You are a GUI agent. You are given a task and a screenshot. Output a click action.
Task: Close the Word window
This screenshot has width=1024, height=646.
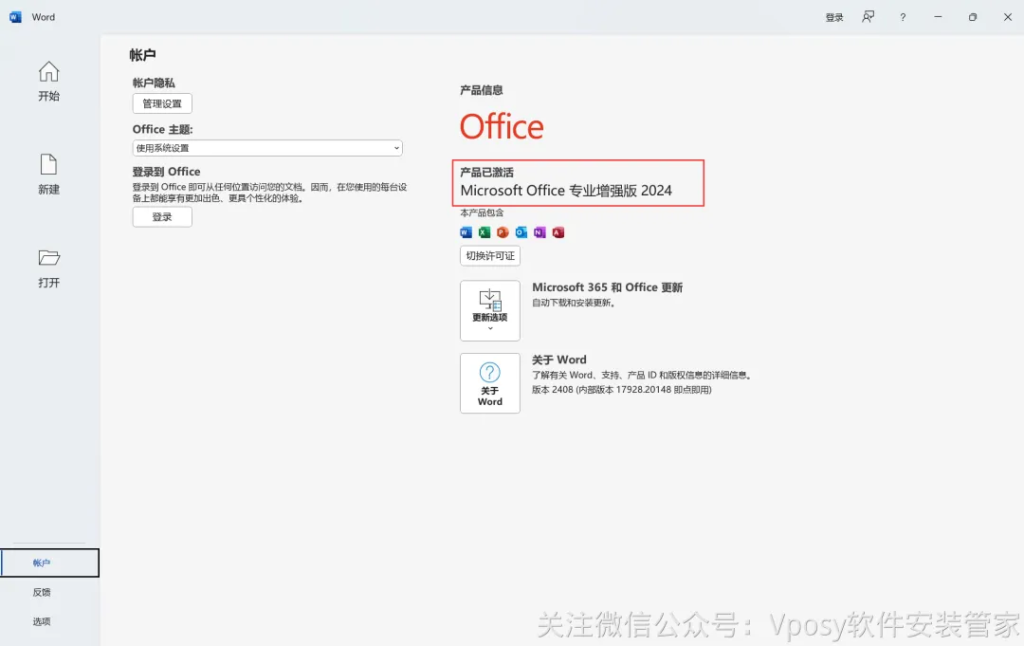point(1007,17)
